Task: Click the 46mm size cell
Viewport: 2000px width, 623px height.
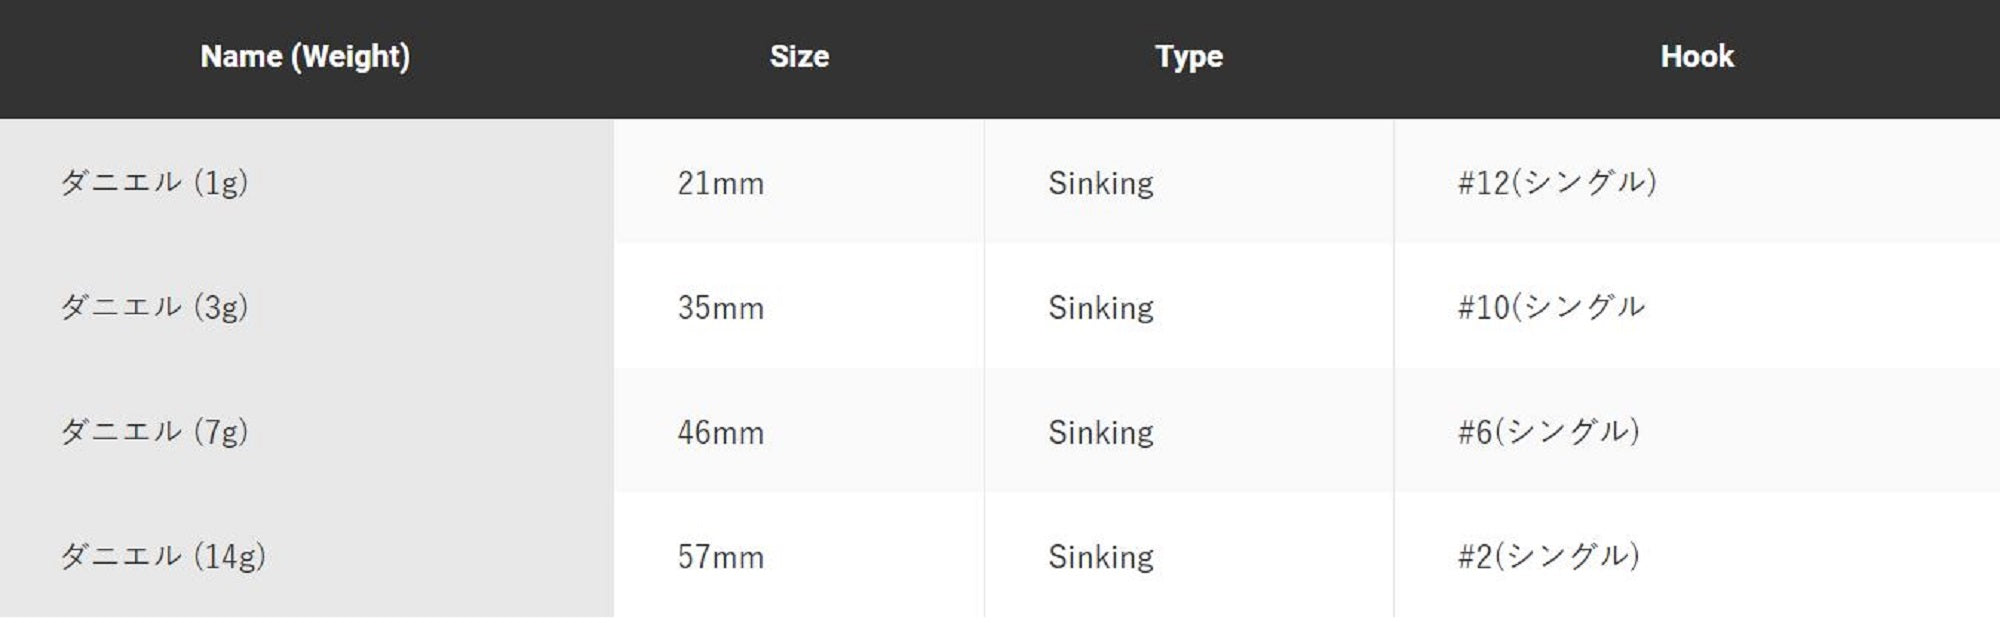Action: [720, 432]
